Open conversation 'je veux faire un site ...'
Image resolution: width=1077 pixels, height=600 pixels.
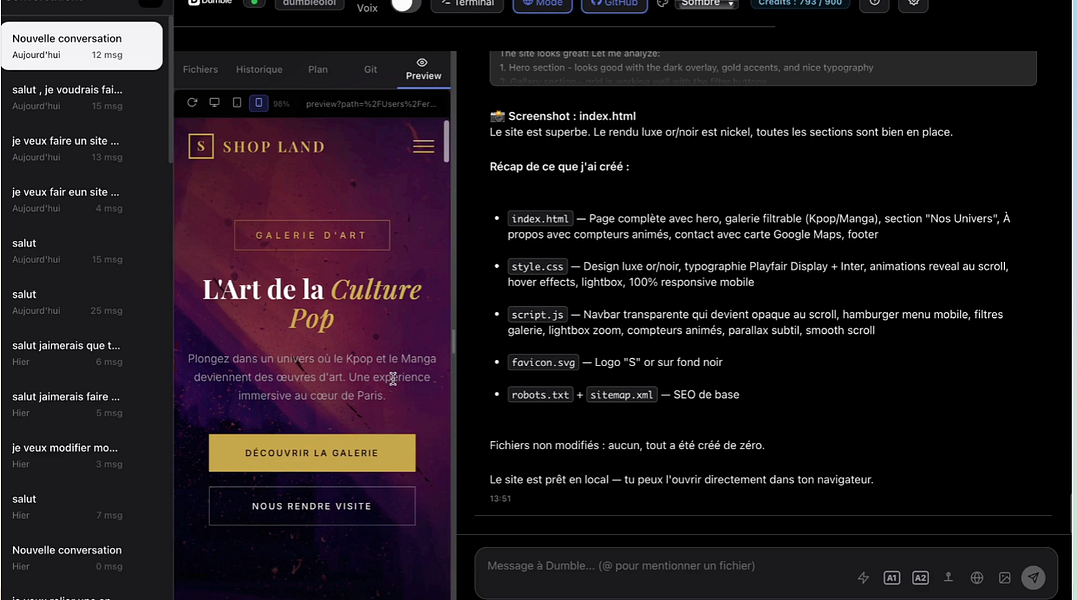(x=82, y=148)
